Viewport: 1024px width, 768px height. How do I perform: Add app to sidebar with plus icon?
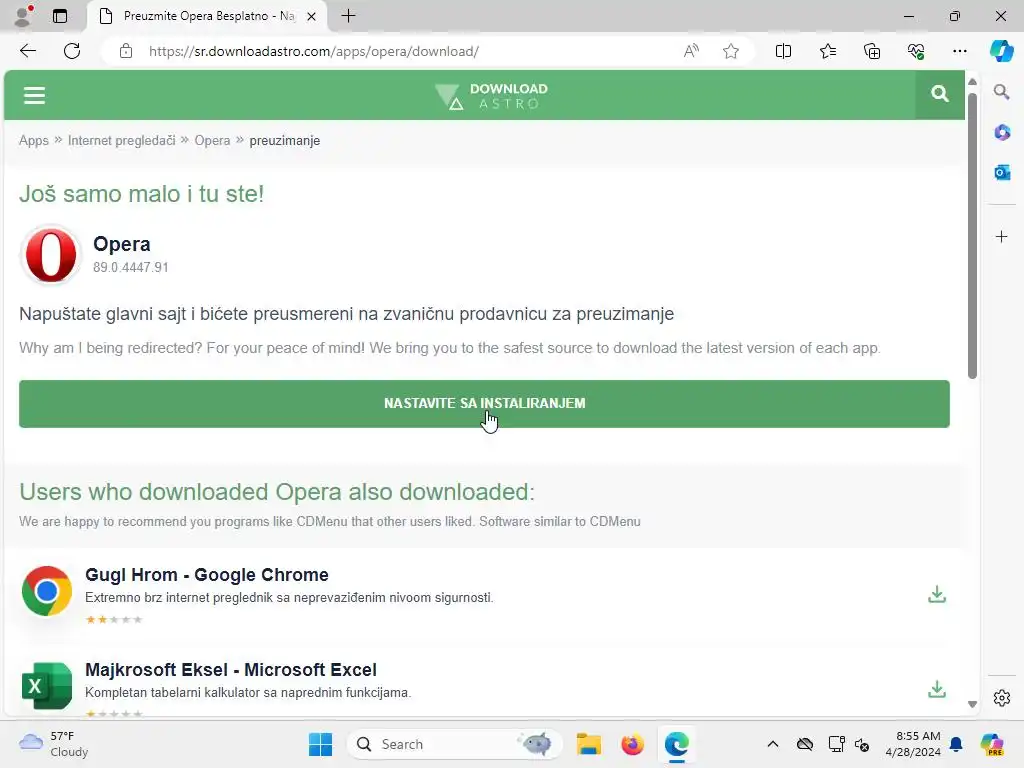pos(1002,236)
